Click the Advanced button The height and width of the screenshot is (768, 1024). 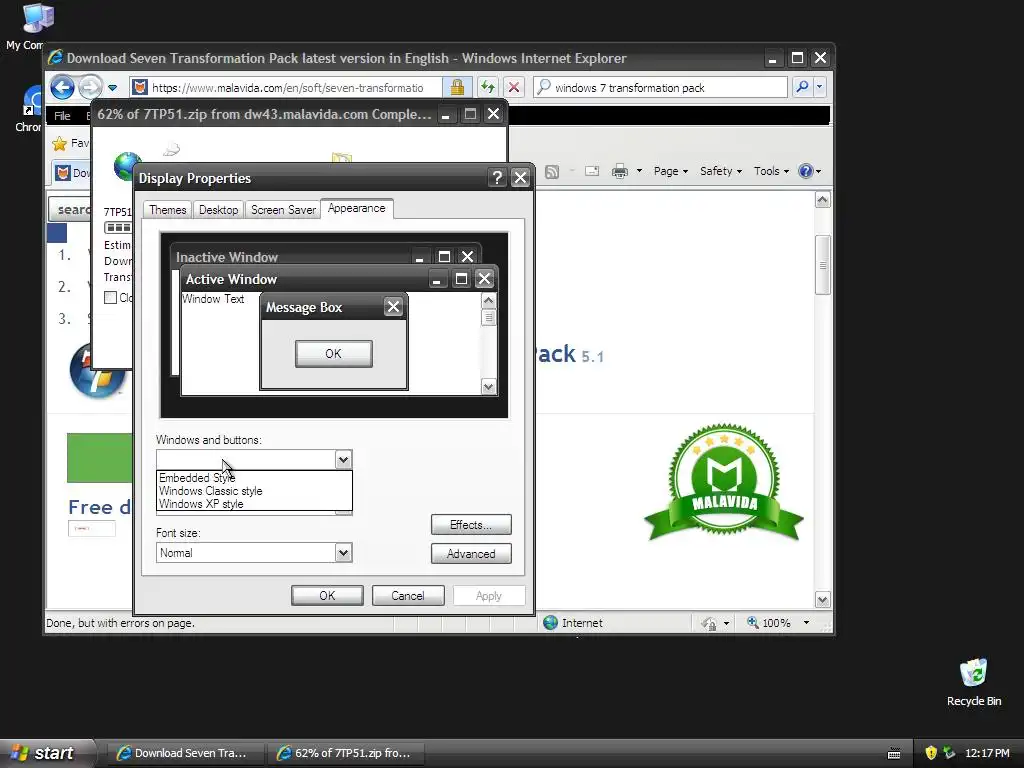(x=471, y=554)
